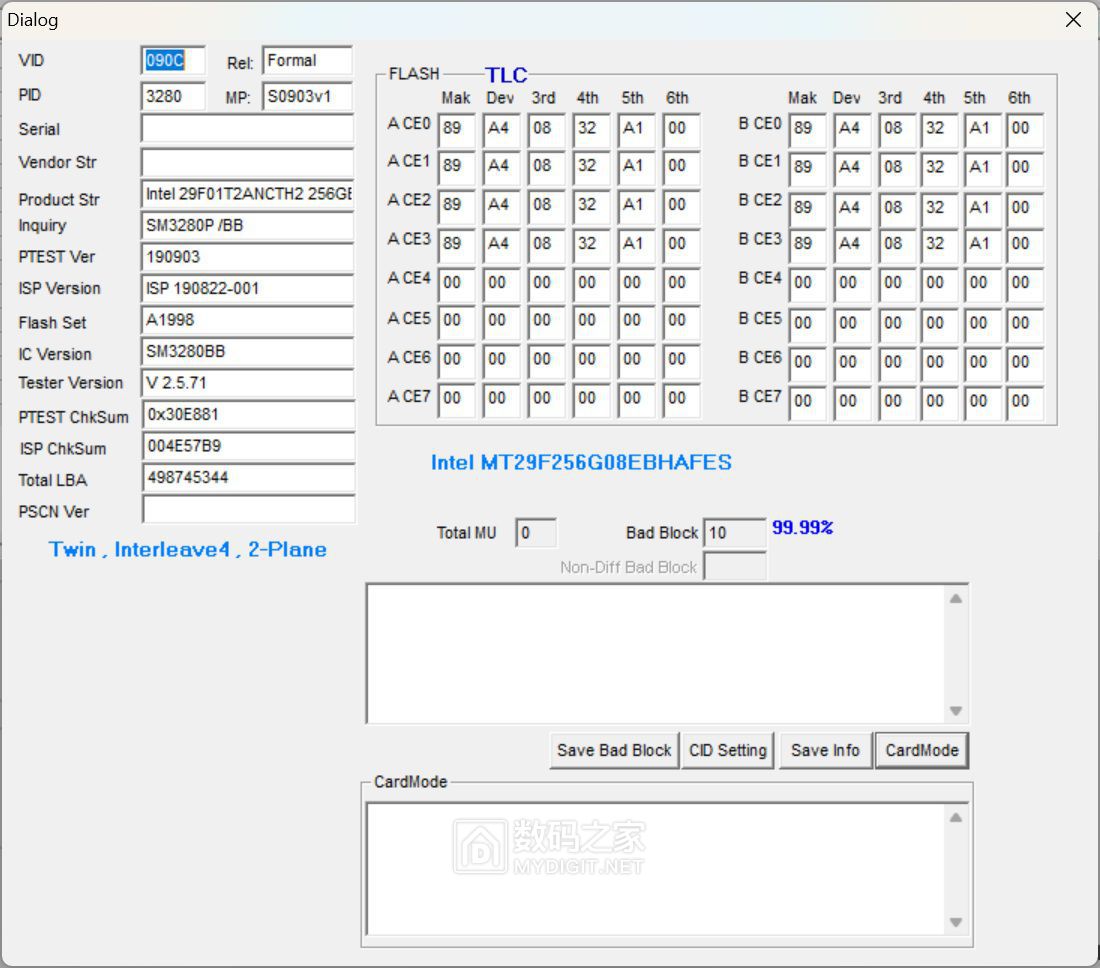This screenshot has height=968, width=1100.
Task: Click the ISP Version field
Action: pos(247,289)
